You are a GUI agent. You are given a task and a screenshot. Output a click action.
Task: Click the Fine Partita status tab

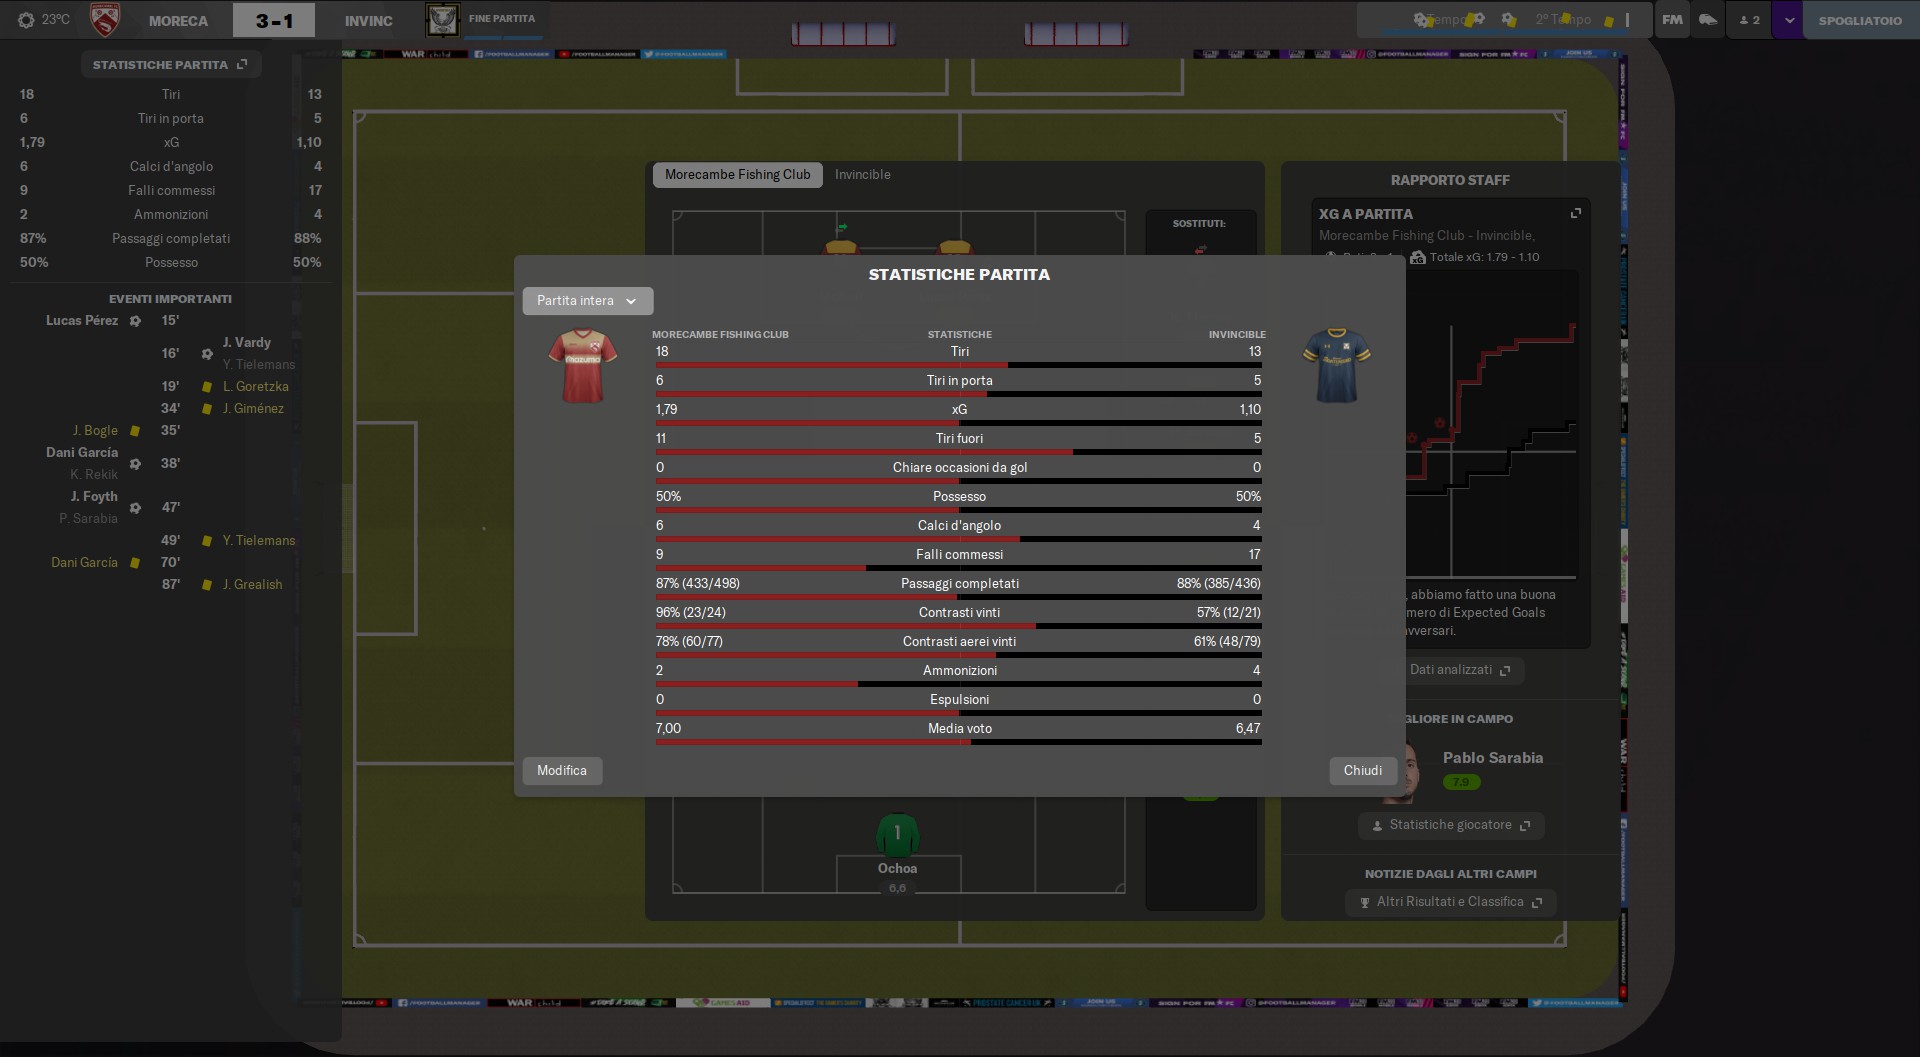coord(502,19)
